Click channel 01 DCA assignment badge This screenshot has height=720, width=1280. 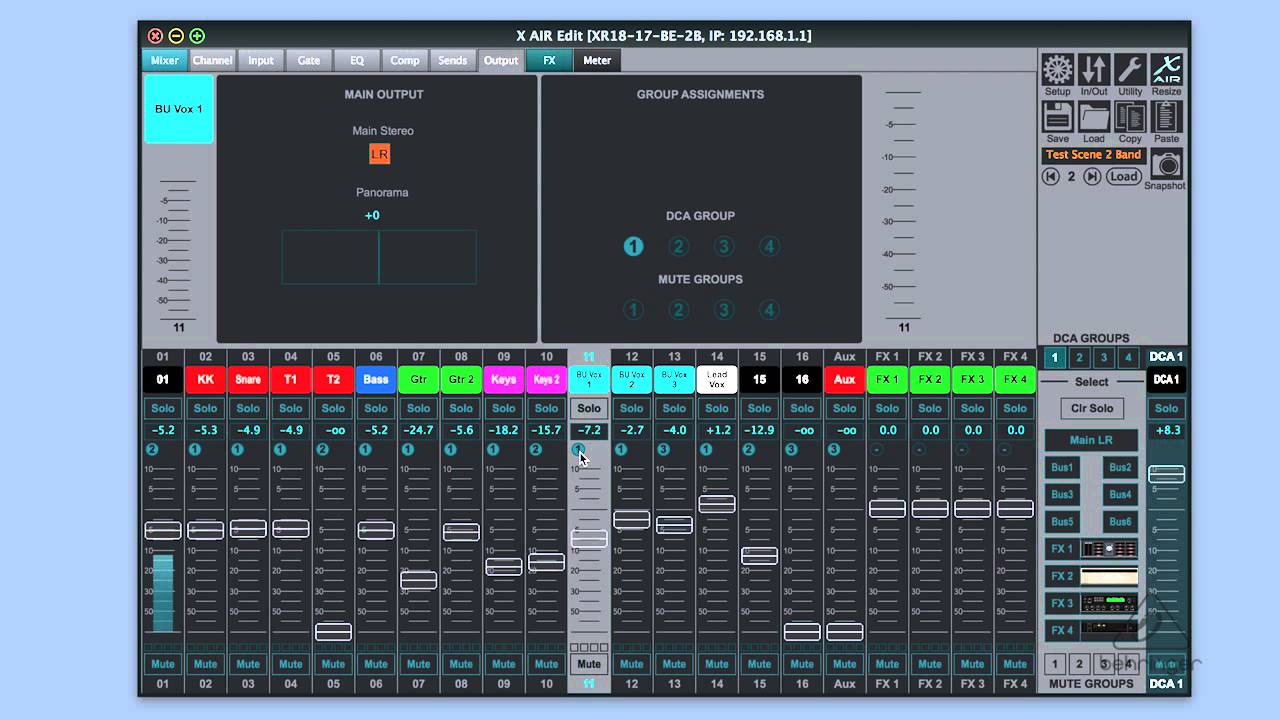pyautogui.click(x=152, y=450)
